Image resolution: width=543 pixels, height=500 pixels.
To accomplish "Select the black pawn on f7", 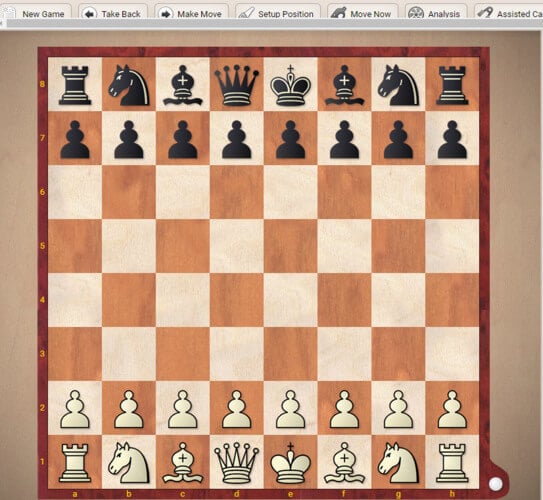I will click(x=344, y=139).
